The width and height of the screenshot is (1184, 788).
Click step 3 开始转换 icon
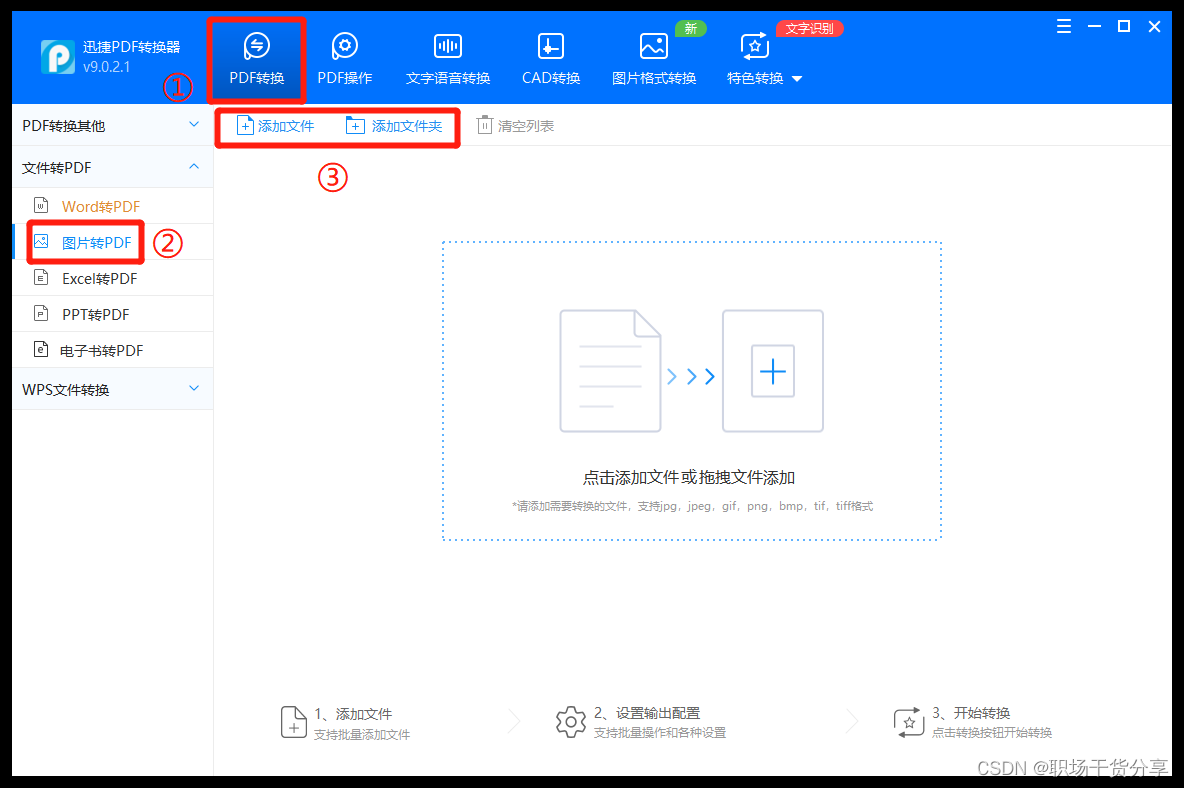tap(908, 722)
